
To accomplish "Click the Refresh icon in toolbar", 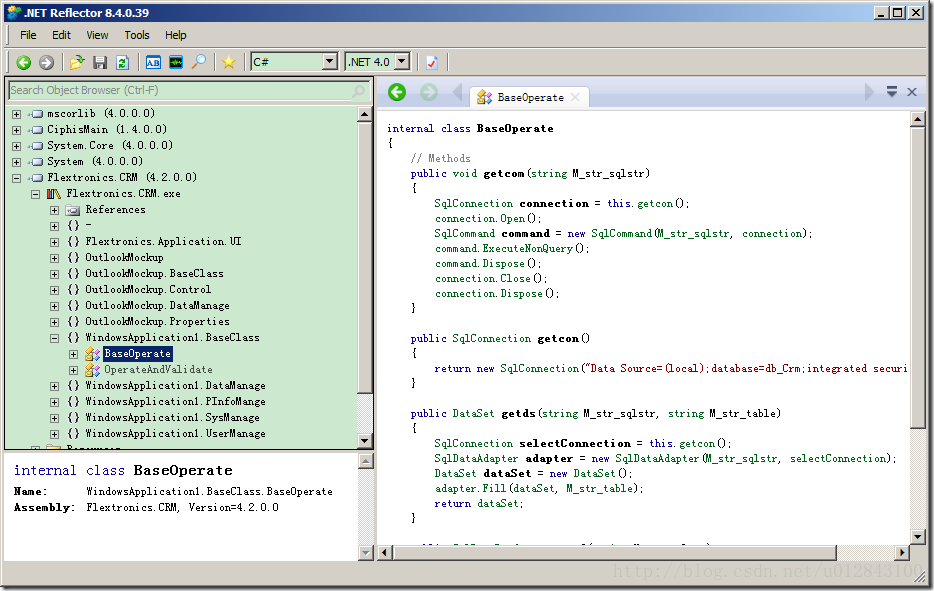I will [x=122, y=62].
